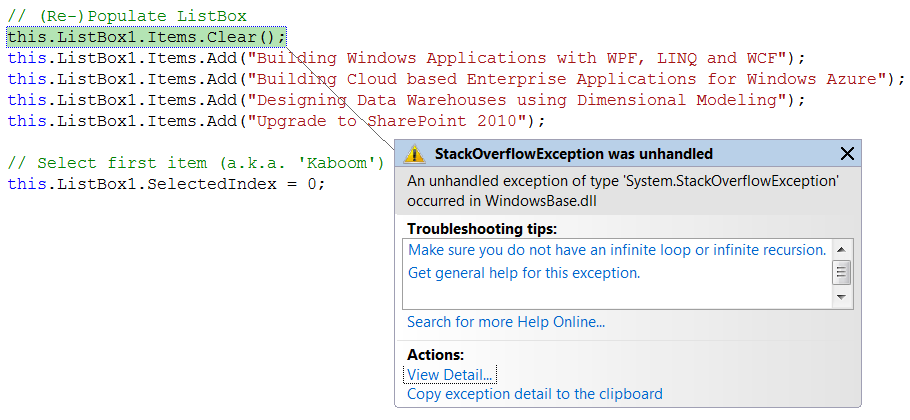
Task: Open the View Detail... link
Action: tap(450, 375)
